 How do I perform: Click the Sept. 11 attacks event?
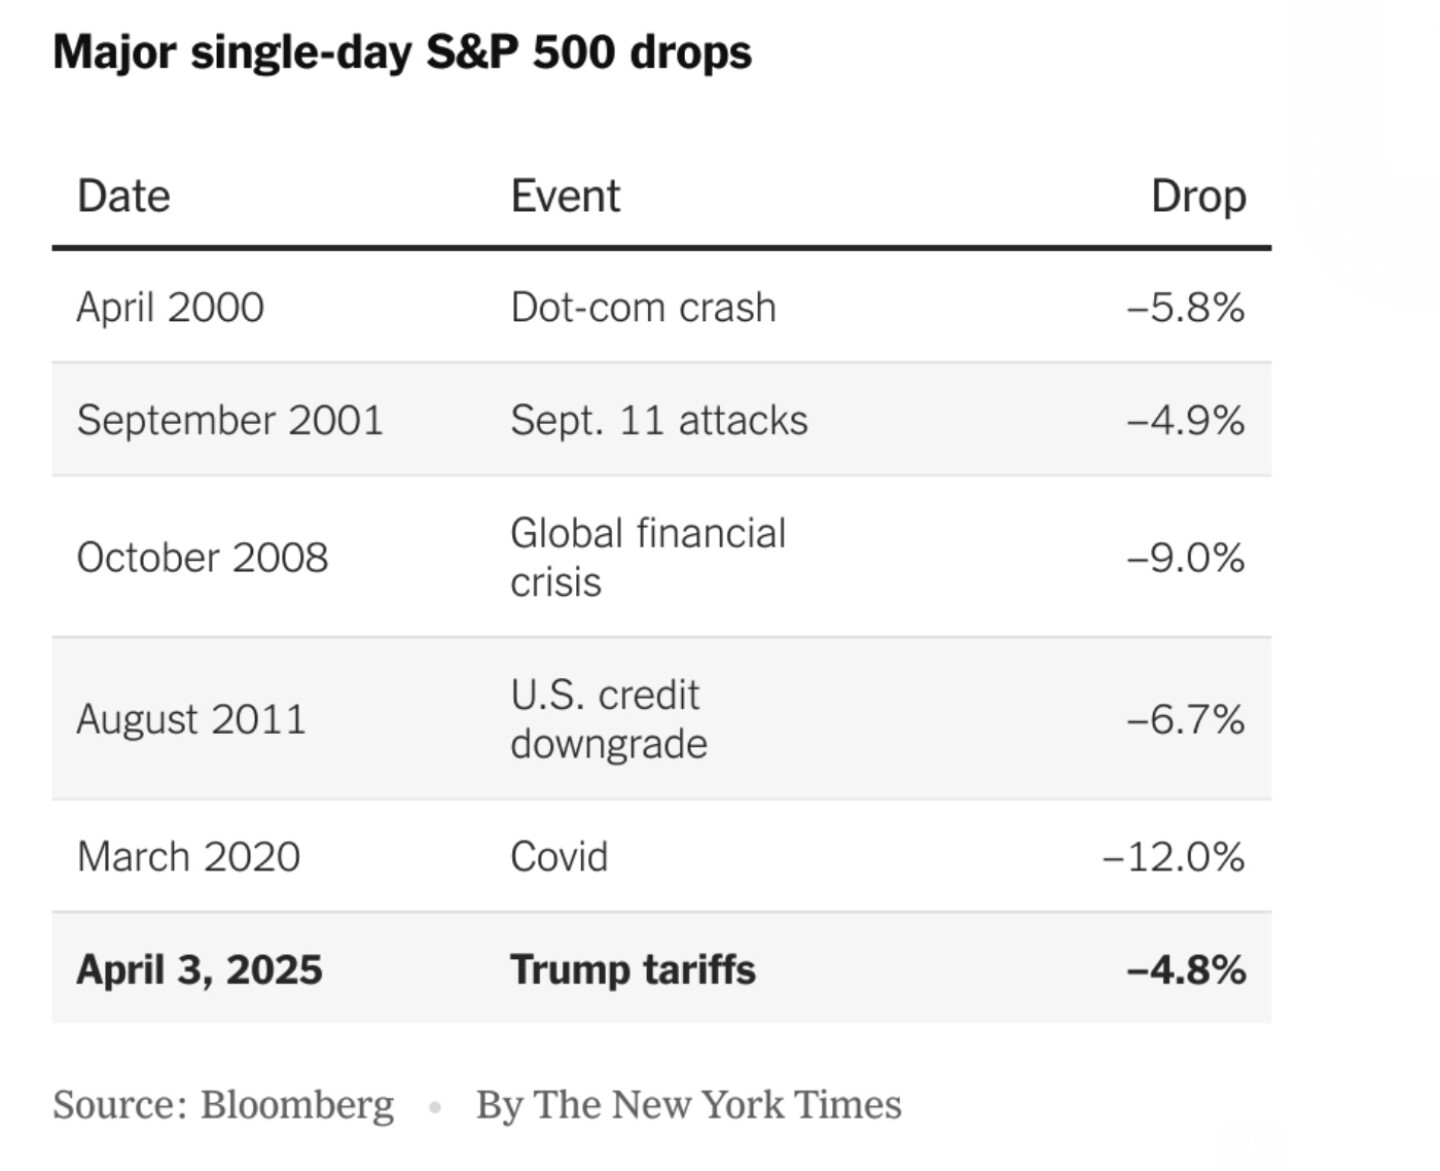point(659,420)
